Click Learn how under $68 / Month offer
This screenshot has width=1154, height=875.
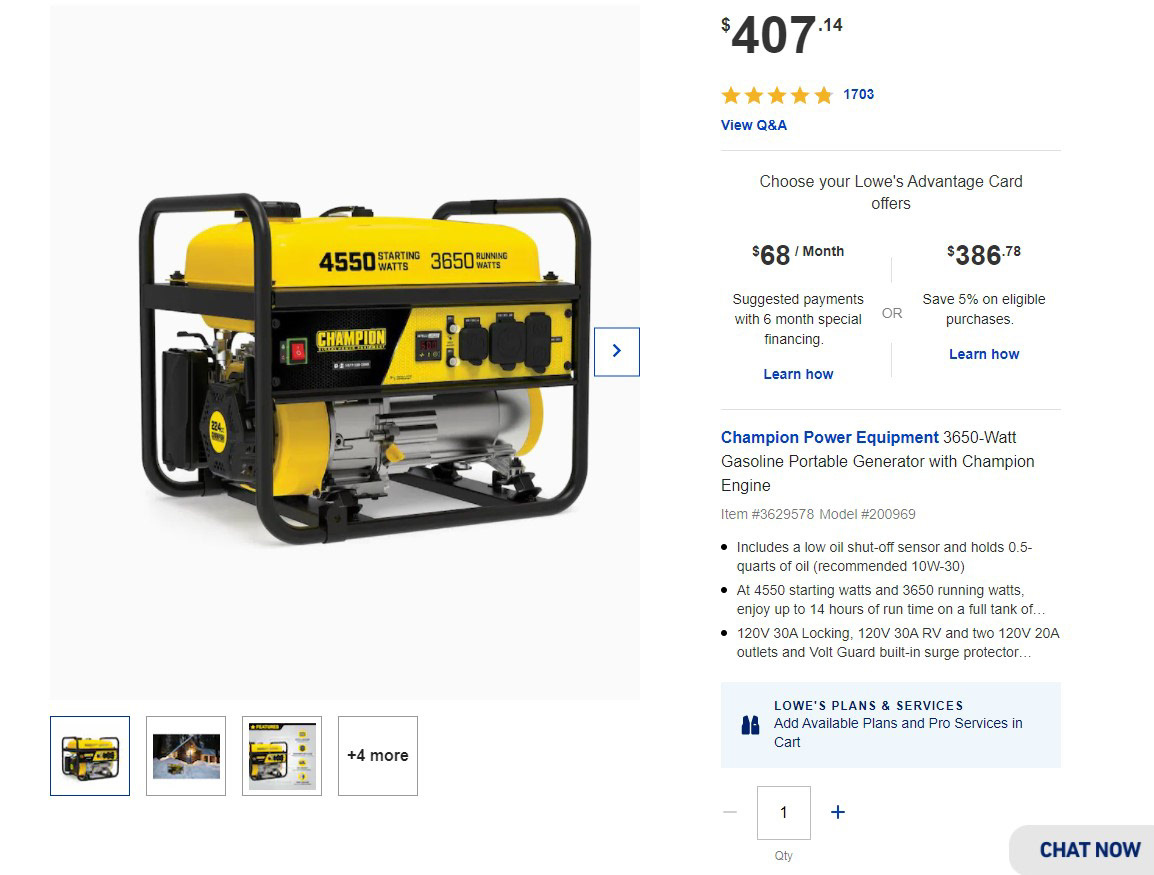tap(798, 374)
